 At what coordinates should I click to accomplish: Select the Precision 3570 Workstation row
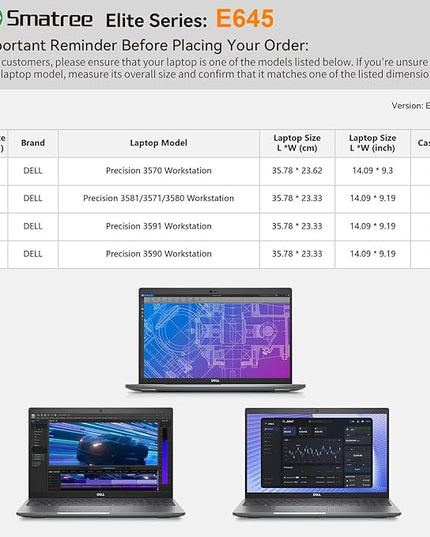pyautogui.click(x=215, y=171)
